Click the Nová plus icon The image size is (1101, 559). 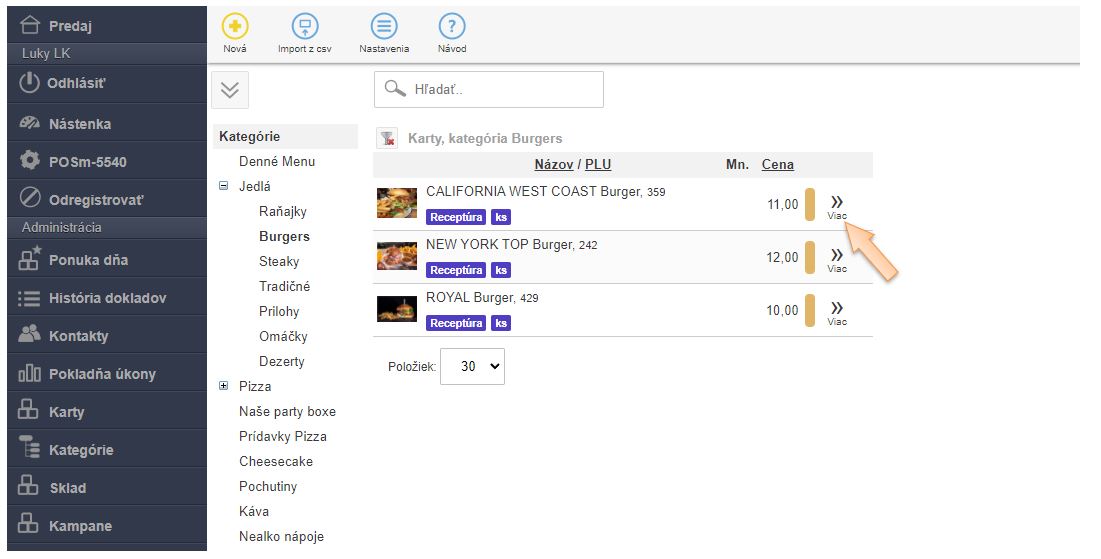click(x=235, y=28)
